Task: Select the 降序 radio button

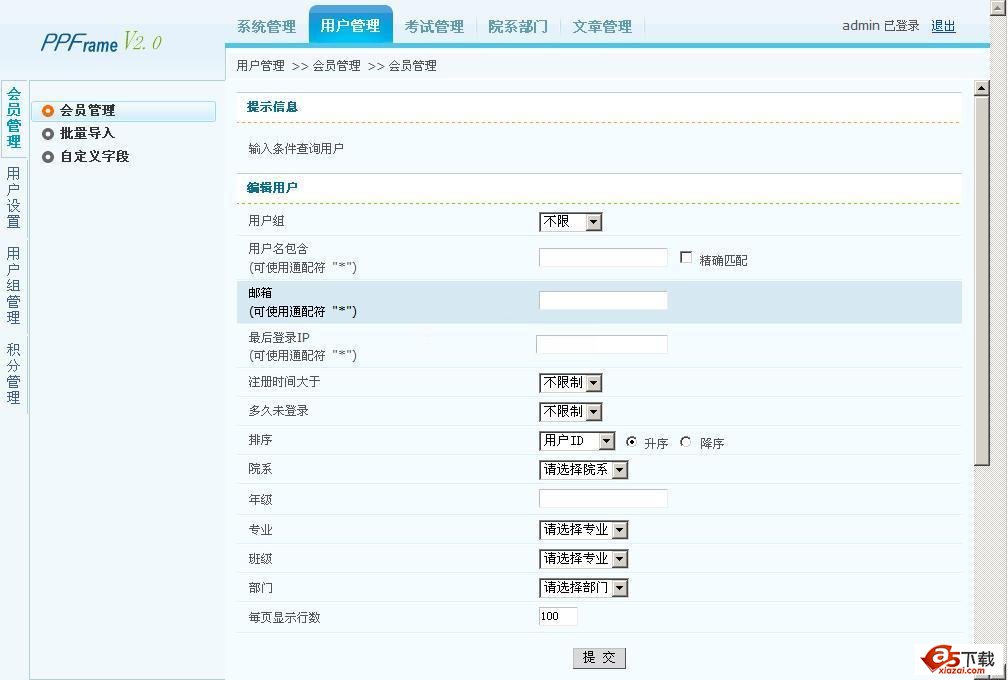Action: point(684,442)
